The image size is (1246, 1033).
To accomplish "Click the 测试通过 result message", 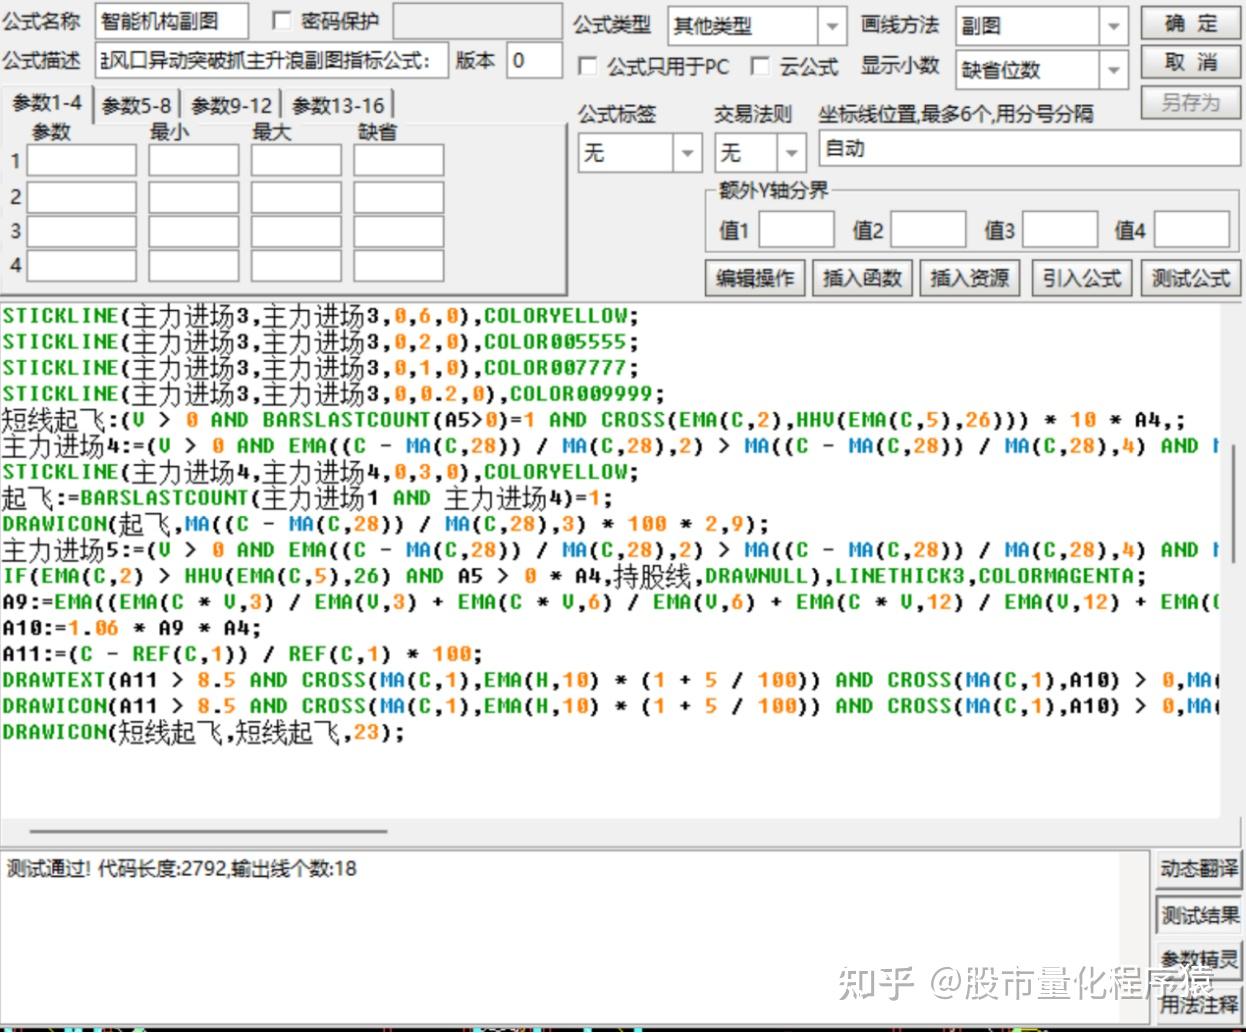I will coord(182,868).
